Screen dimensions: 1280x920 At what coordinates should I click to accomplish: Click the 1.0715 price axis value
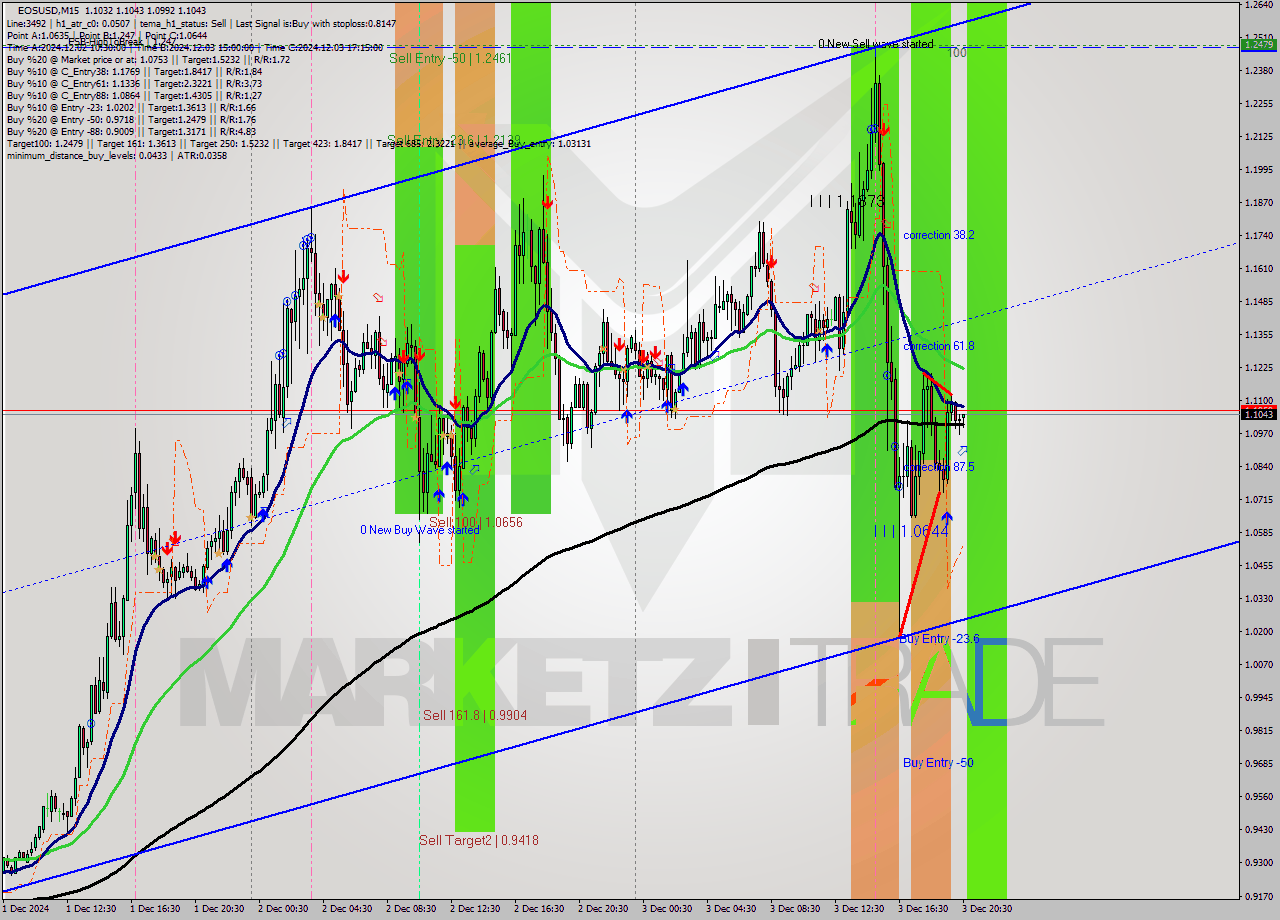pyautogui.click(x=1259, y=499)
